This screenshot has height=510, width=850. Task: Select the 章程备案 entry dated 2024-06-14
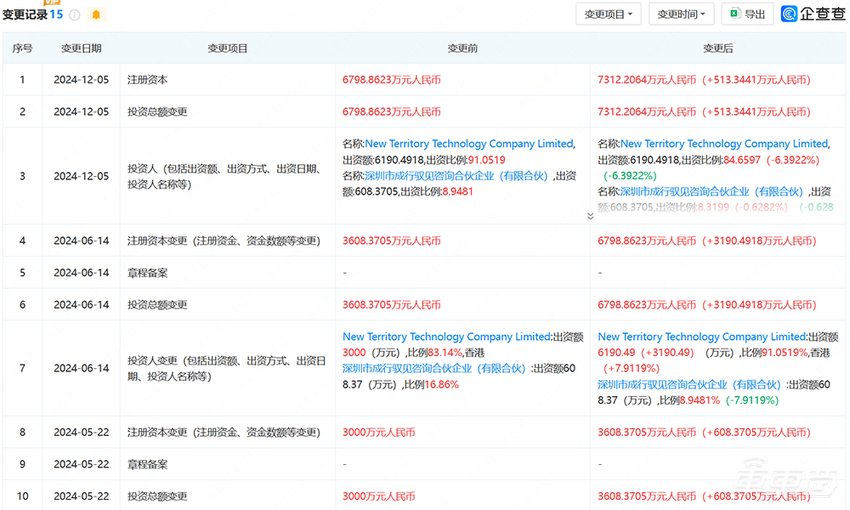[x=148, y=272]
